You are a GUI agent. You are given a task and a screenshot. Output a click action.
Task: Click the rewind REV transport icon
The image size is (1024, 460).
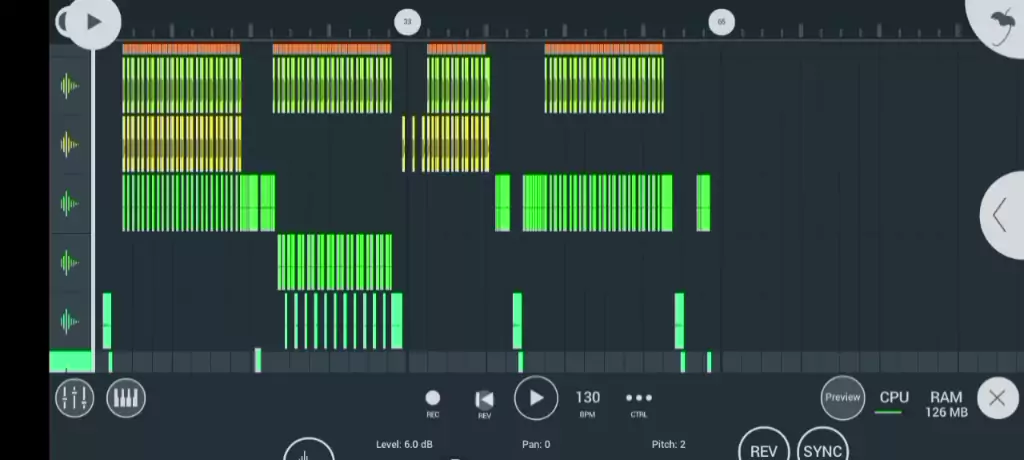click(x=484, y=400)
